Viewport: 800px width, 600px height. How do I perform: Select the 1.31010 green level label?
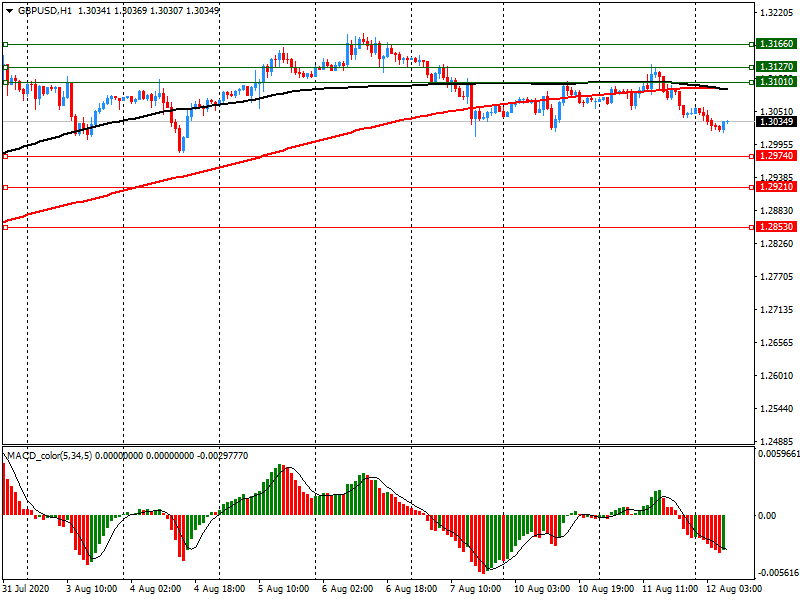pyautogui.click(x=776, y=82)
